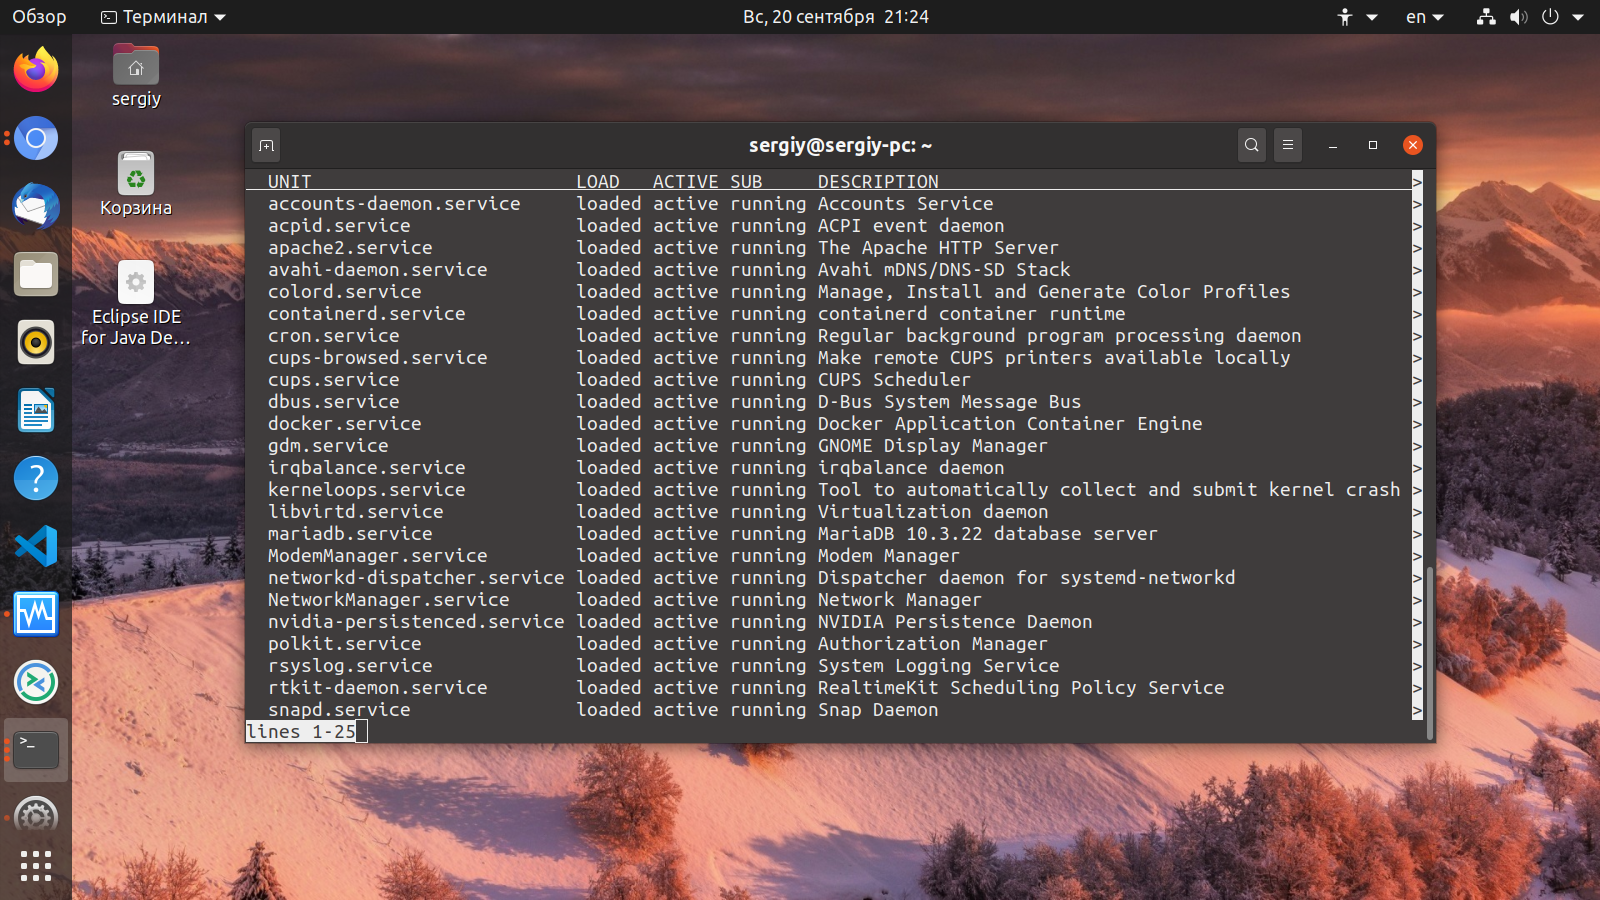Open the terminal hamburger menu
1600x900 pixels.
tap(1288, 145)
